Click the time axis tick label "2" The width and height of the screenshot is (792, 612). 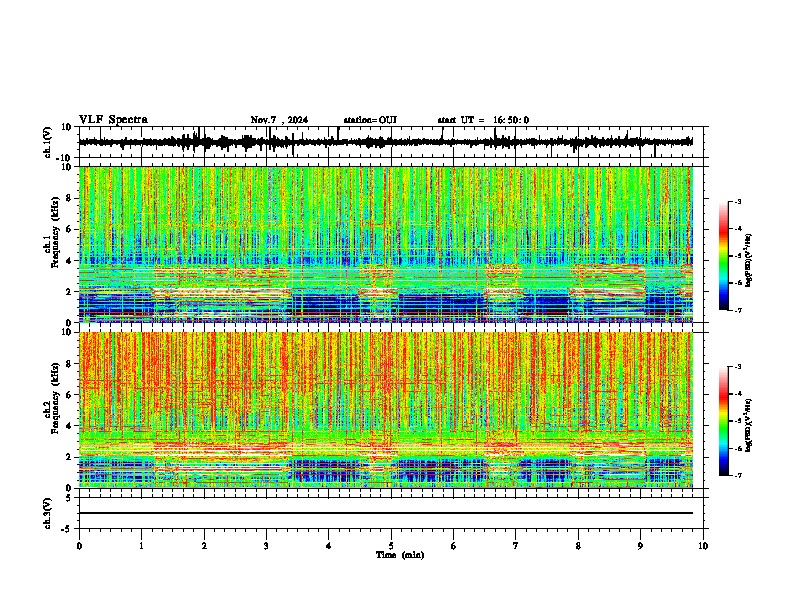click(x=204, y=546)
